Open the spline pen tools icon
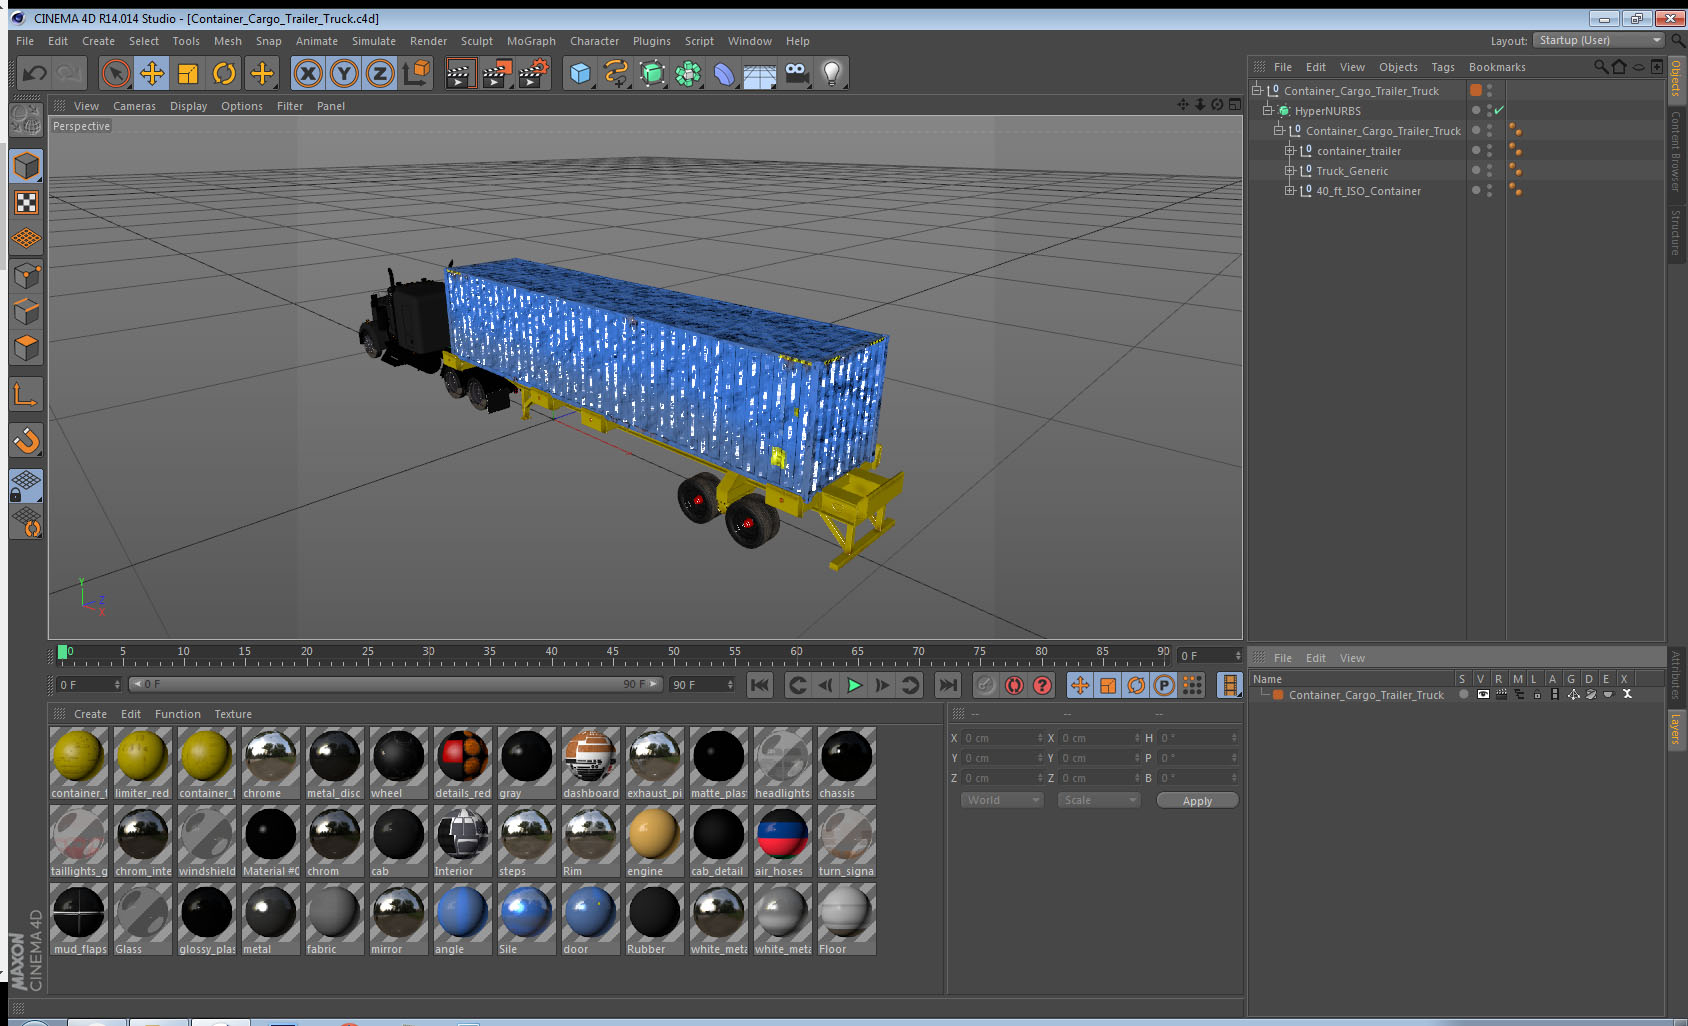The image size is (1688, 1026). tap(616, 73)
